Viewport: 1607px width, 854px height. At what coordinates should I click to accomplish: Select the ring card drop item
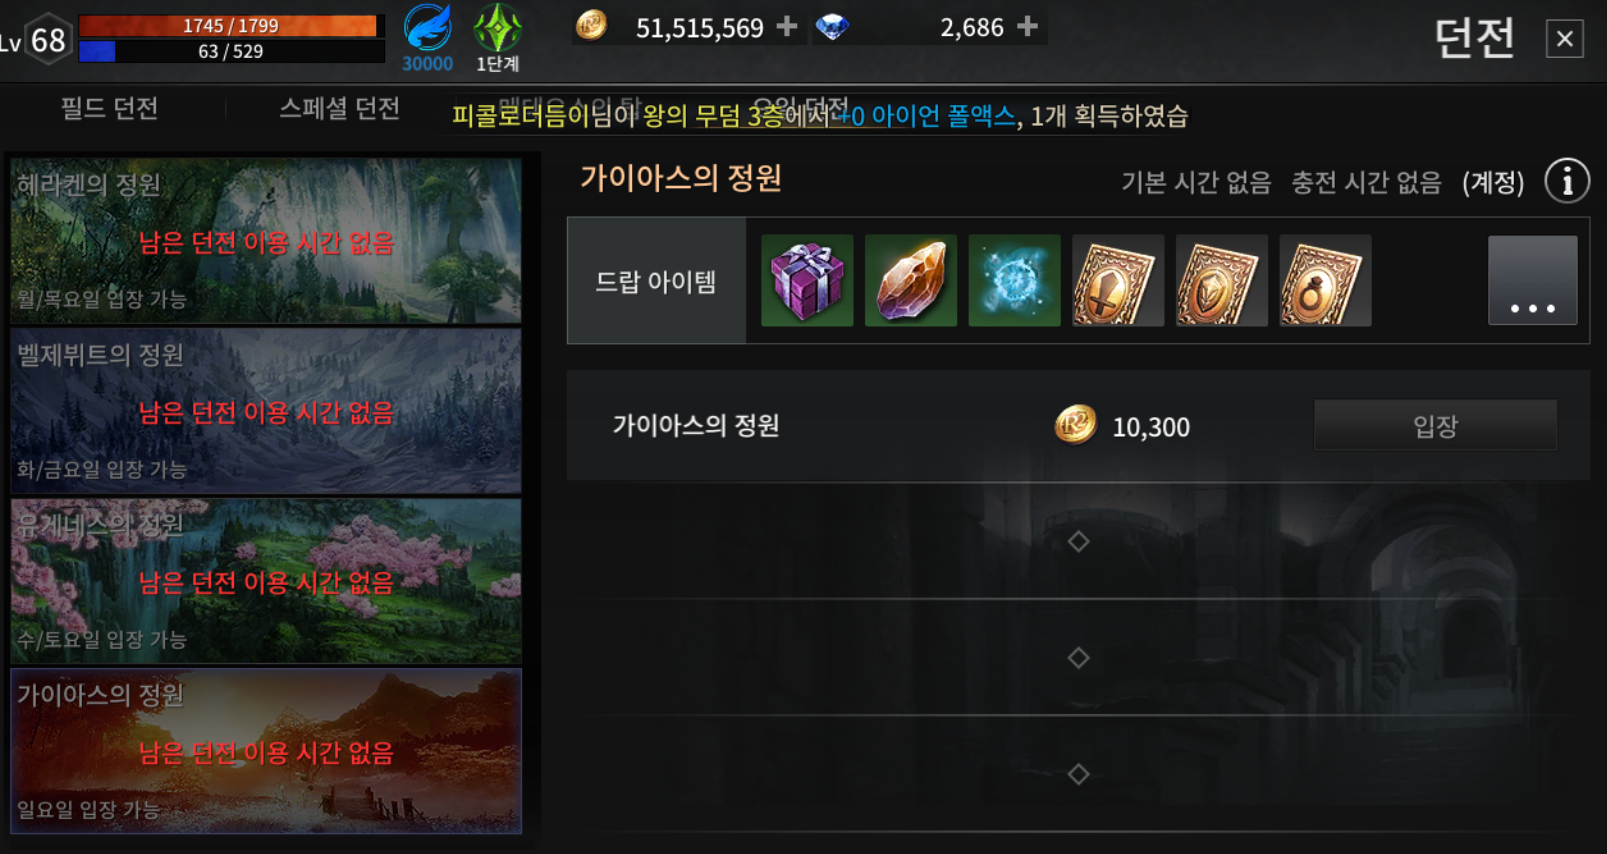tap(1325, 281)
